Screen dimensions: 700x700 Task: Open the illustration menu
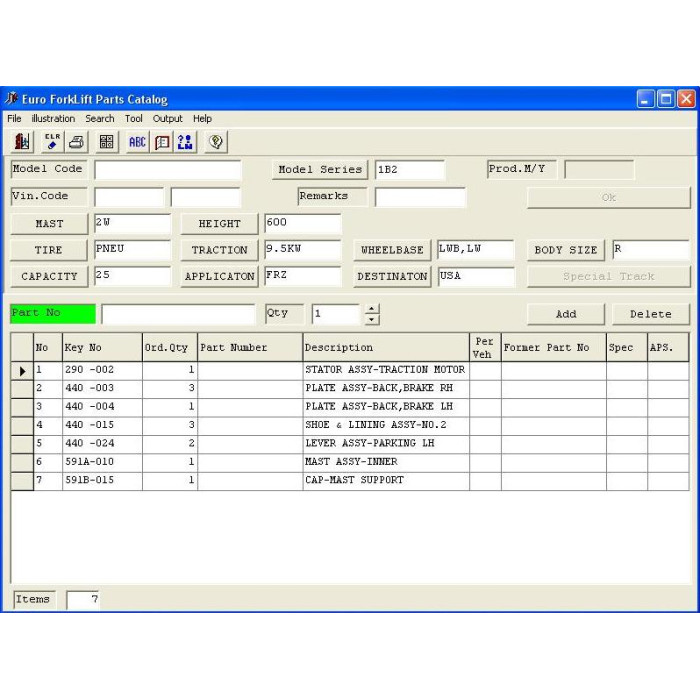(x=53, y=119)
